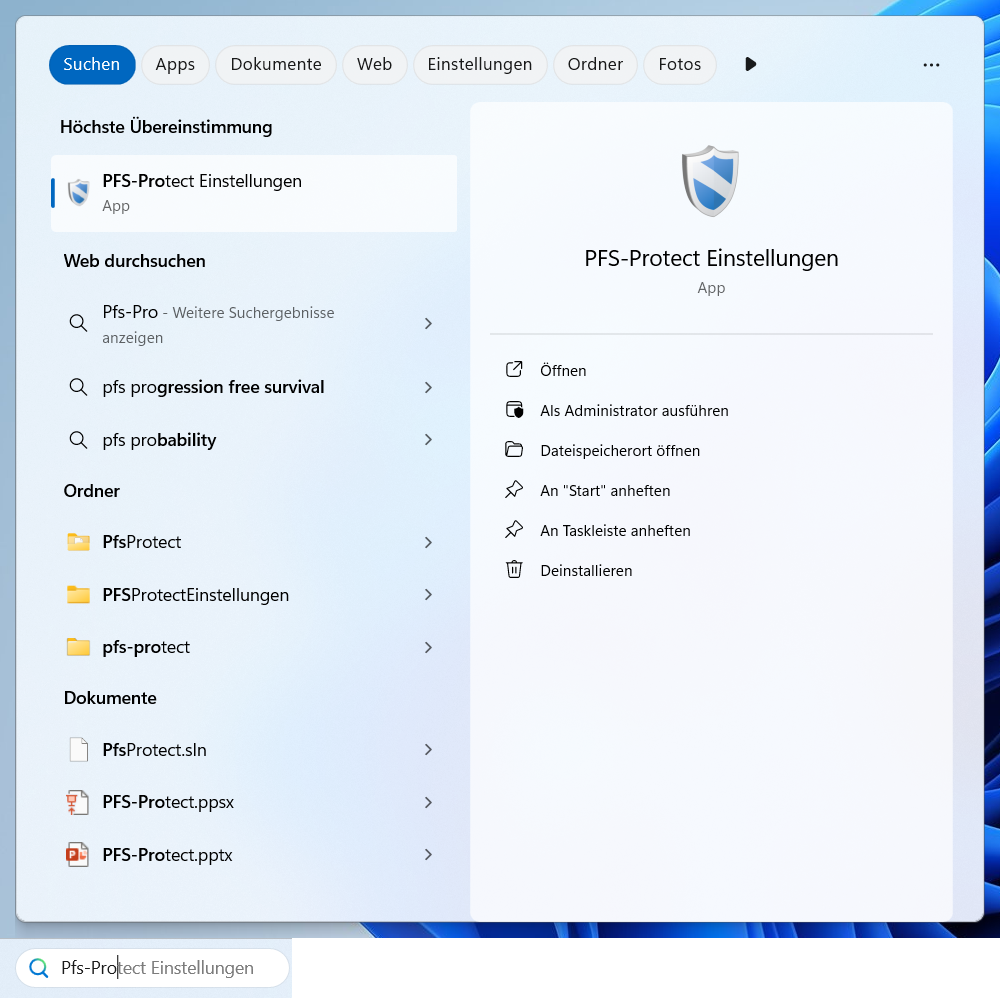Choose An "Start" anheften option
The width and height of the screenshot is (1000, 998).
(604, 490)
